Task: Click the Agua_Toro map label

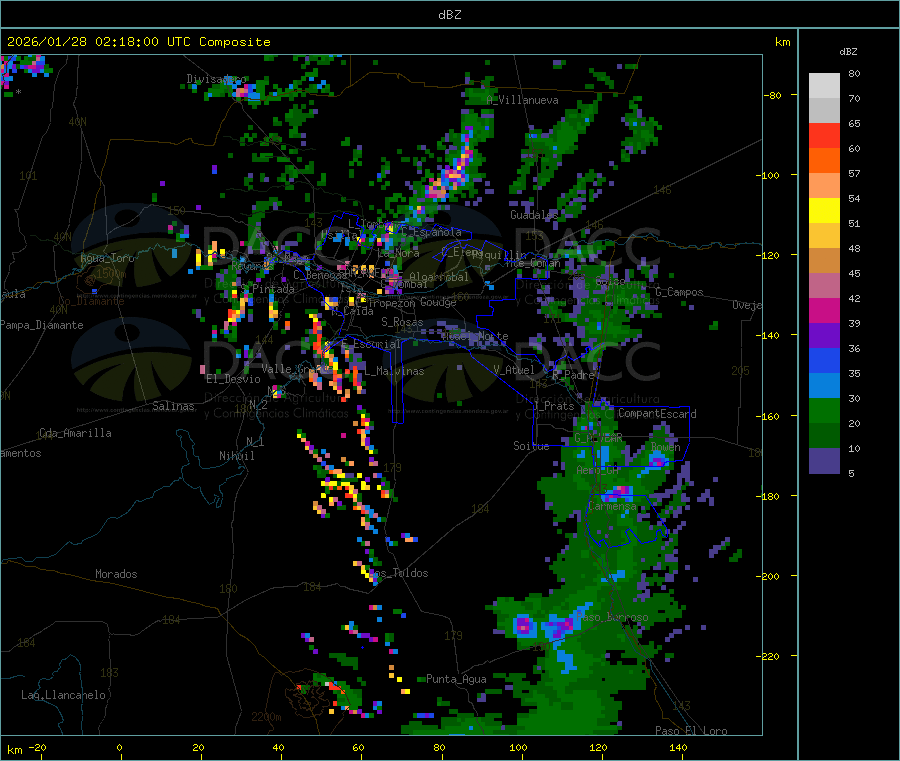Action: [107, 258]
